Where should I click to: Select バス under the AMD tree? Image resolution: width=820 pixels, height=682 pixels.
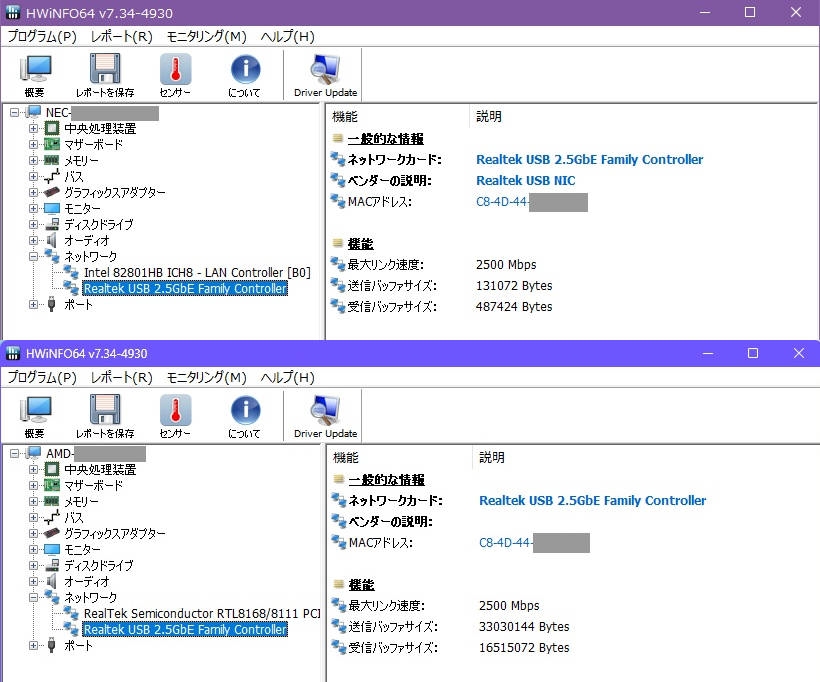tap(74, 518)
